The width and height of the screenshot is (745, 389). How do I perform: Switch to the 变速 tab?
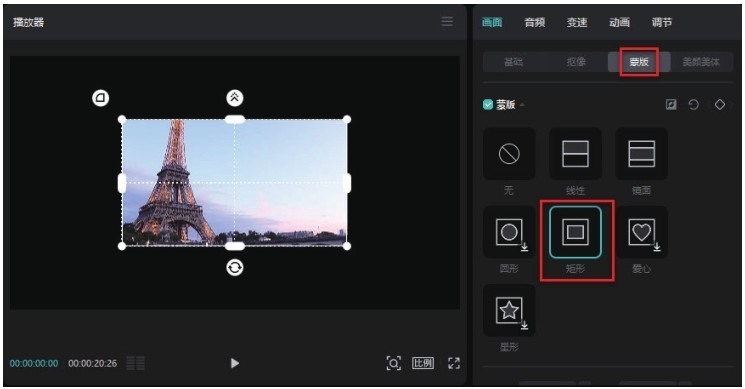577,22
